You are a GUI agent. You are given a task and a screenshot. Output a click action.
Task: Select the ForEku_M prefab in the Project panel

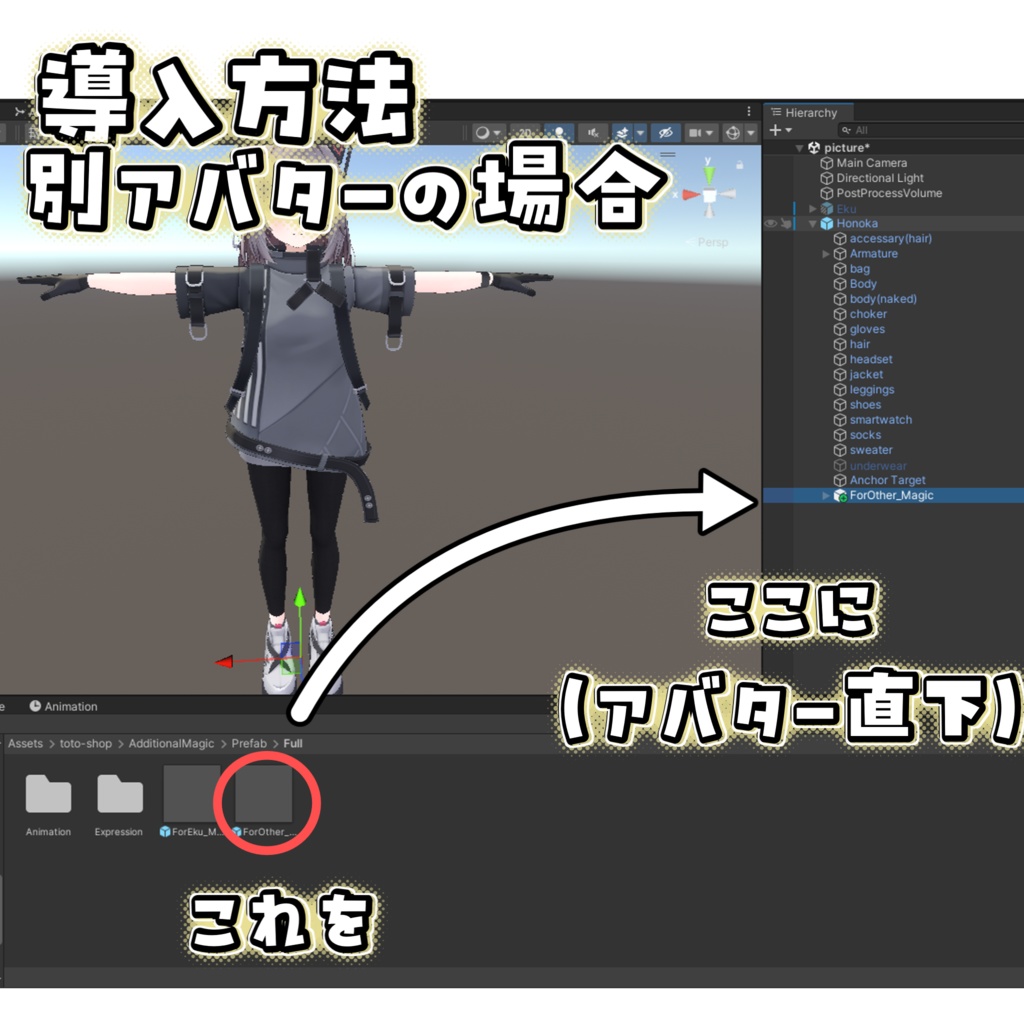[x=190, y=795]
